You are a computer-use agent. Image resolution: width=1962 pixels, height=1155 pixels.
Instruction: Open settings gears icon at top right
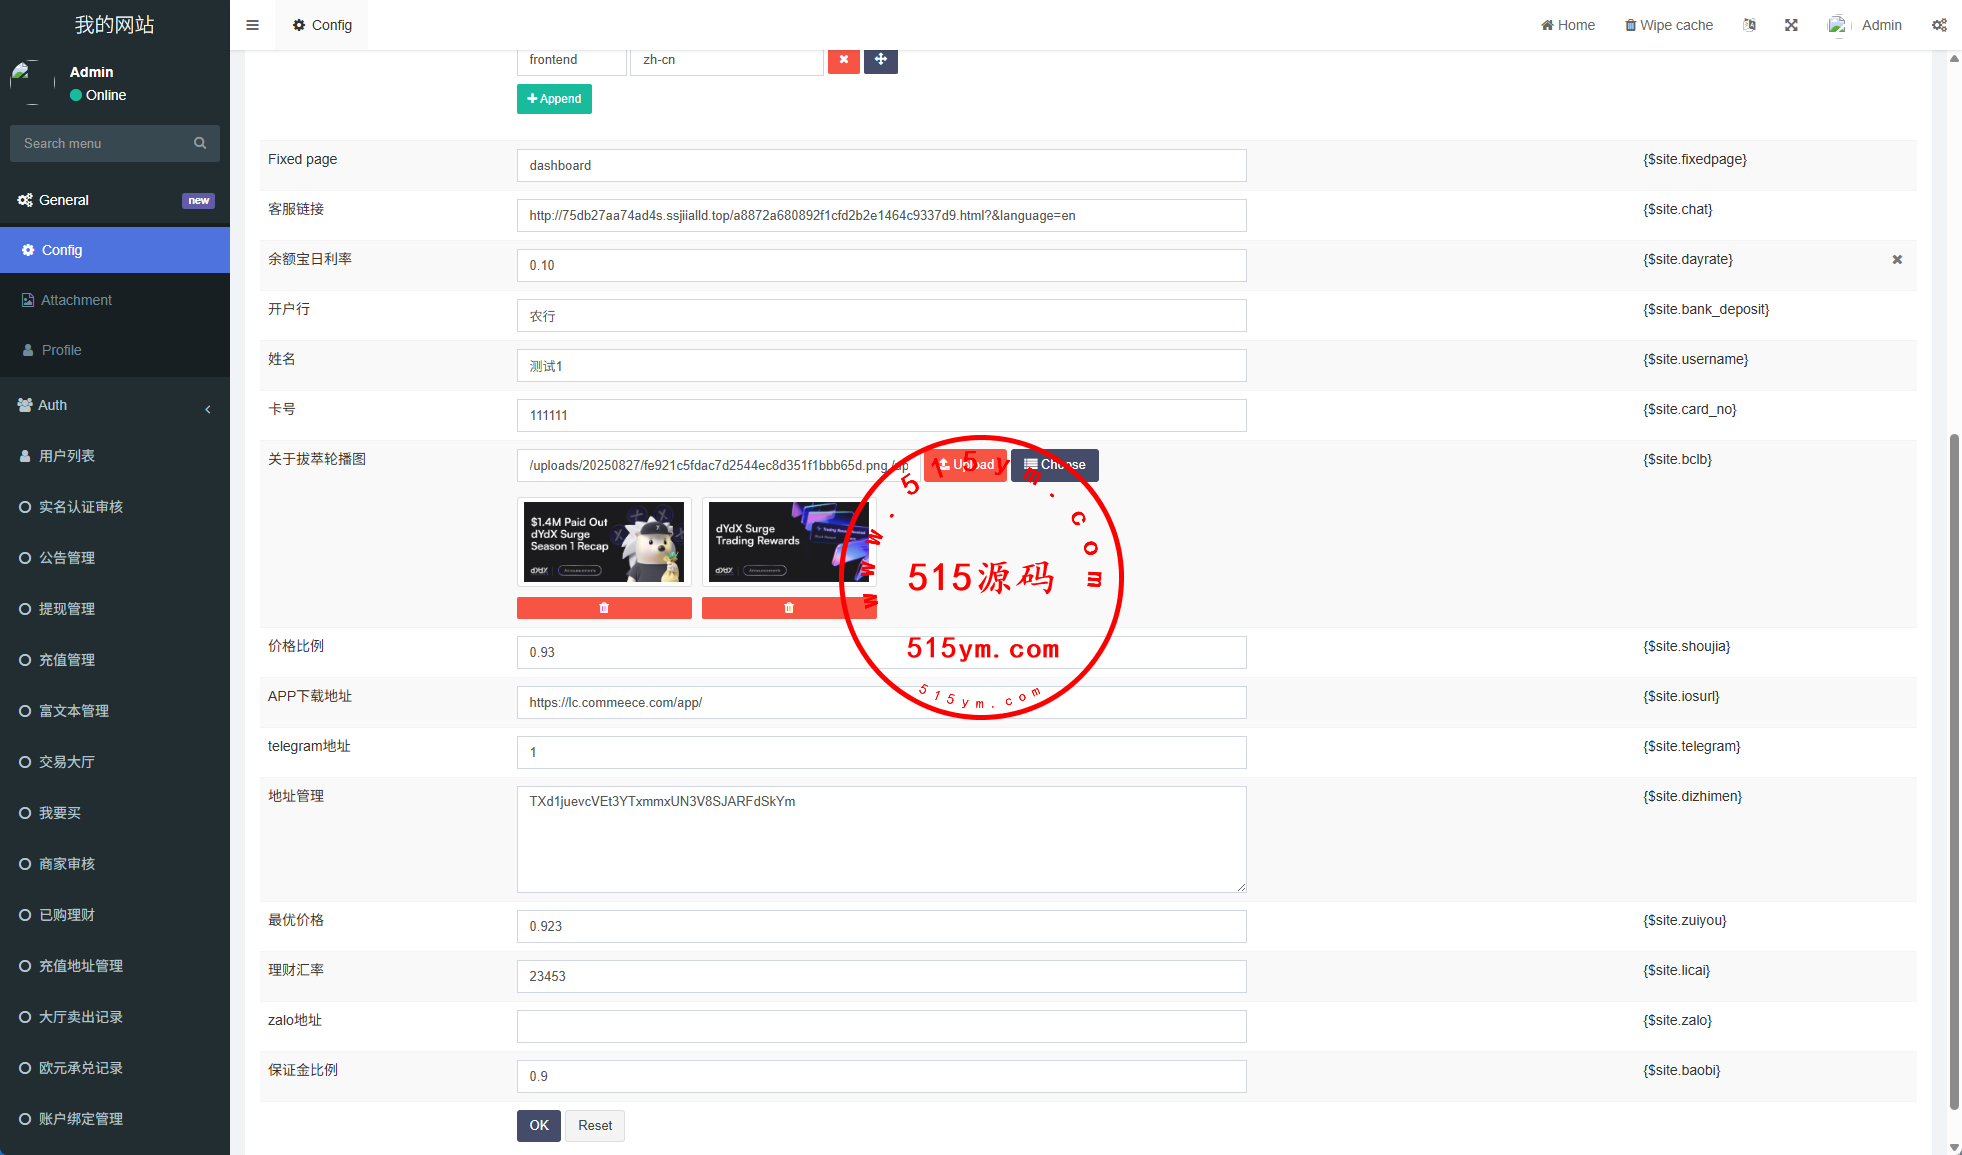(1939, 25)
